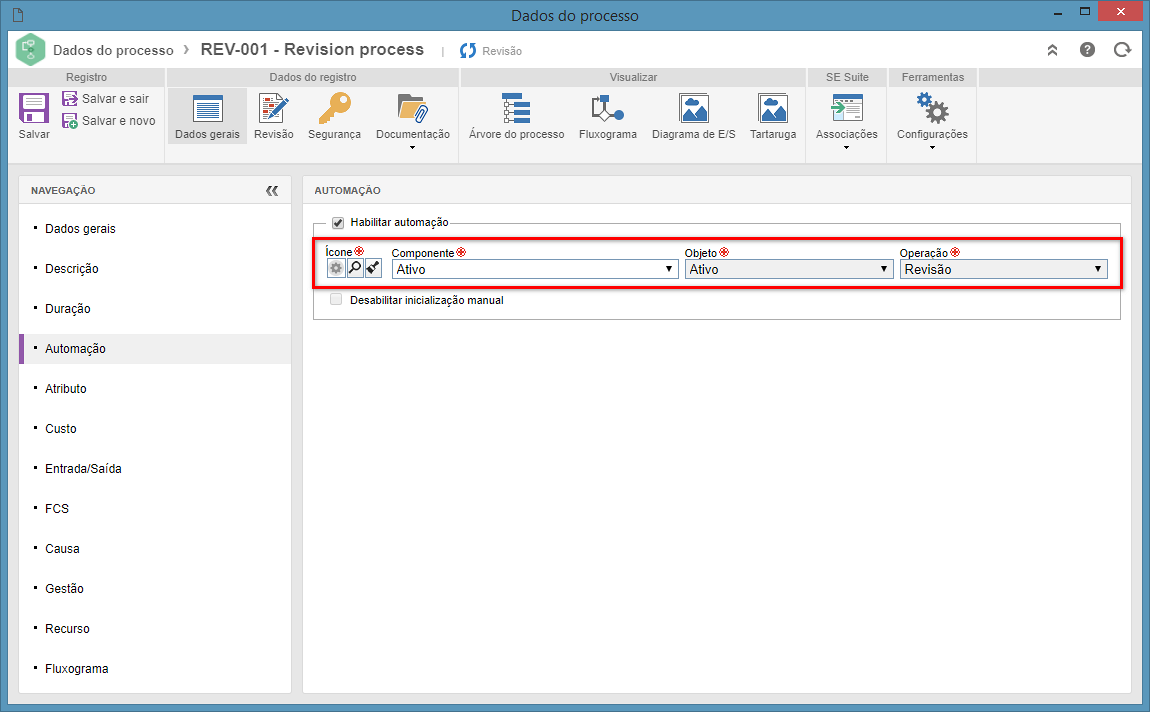1150x712 pixels.
Task: Uncheck Habilitar automação checkbox
Action: [x=338, y=222]
